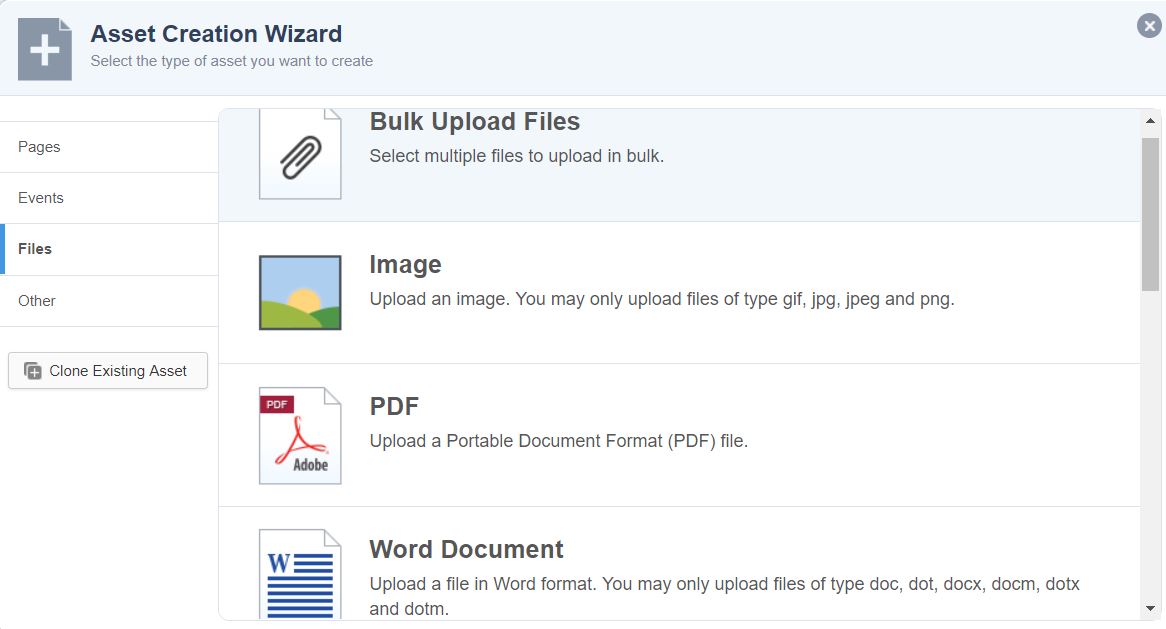Click the Bulk Upload paperclip icon
This screenshot has width=1166, height=629.
click(x=300, y=156)
